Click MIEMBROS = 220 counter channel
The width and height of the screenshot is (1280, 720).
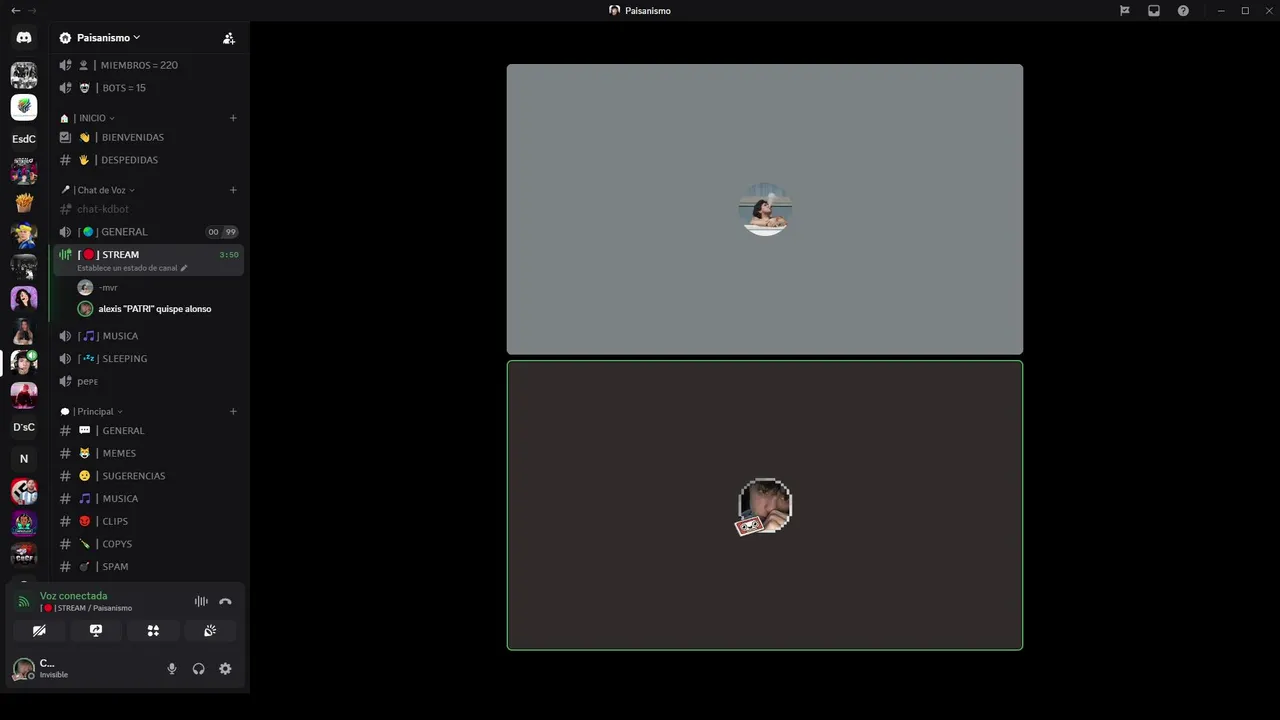[x=148, y=65]
